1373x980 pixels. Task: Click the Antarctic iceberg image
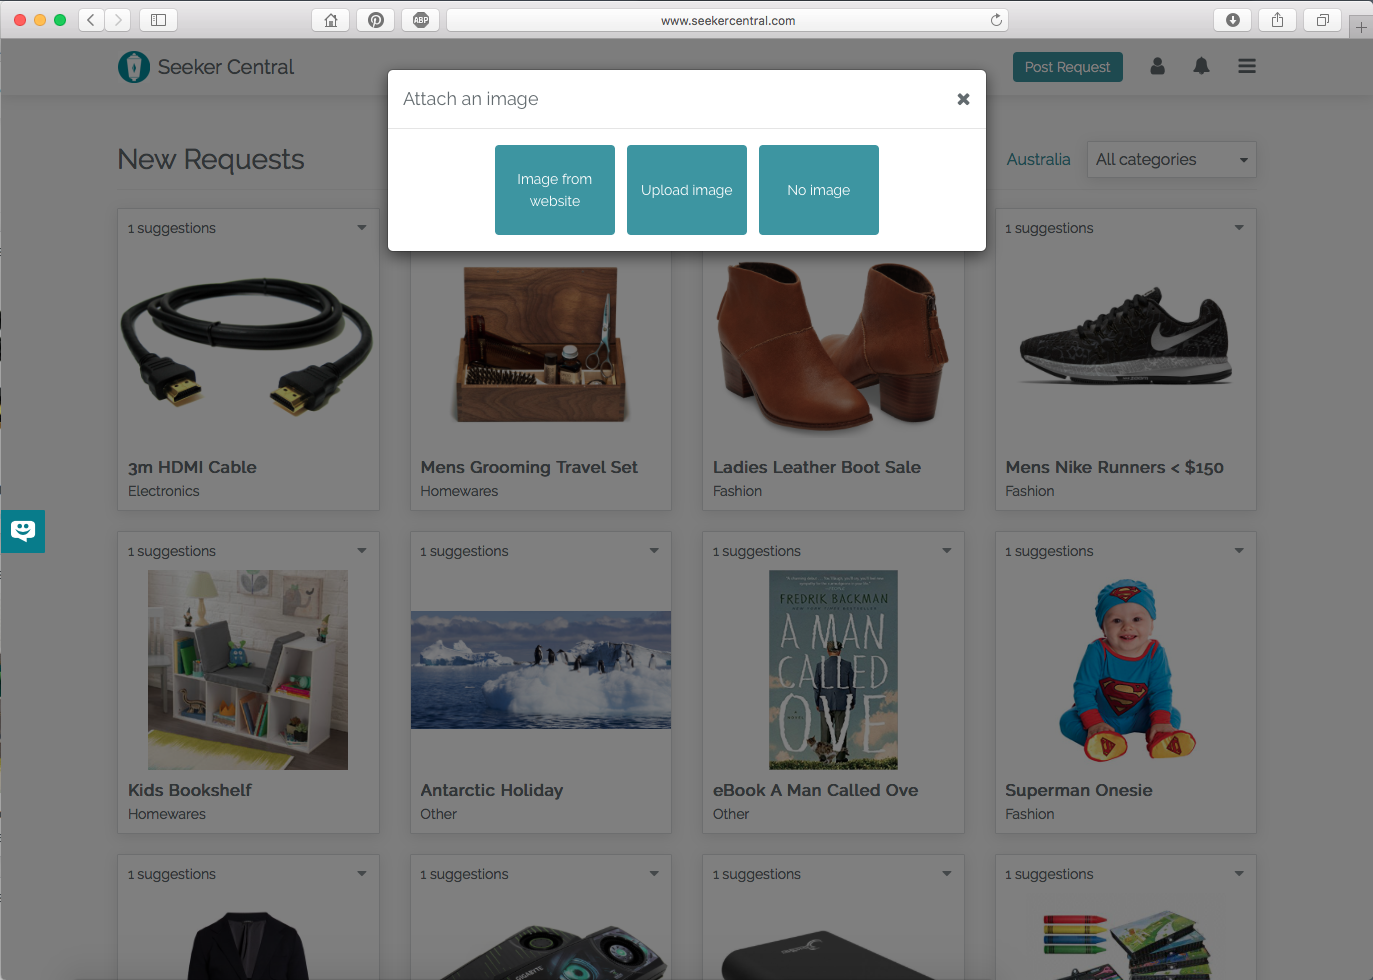(x=541, y=670)
